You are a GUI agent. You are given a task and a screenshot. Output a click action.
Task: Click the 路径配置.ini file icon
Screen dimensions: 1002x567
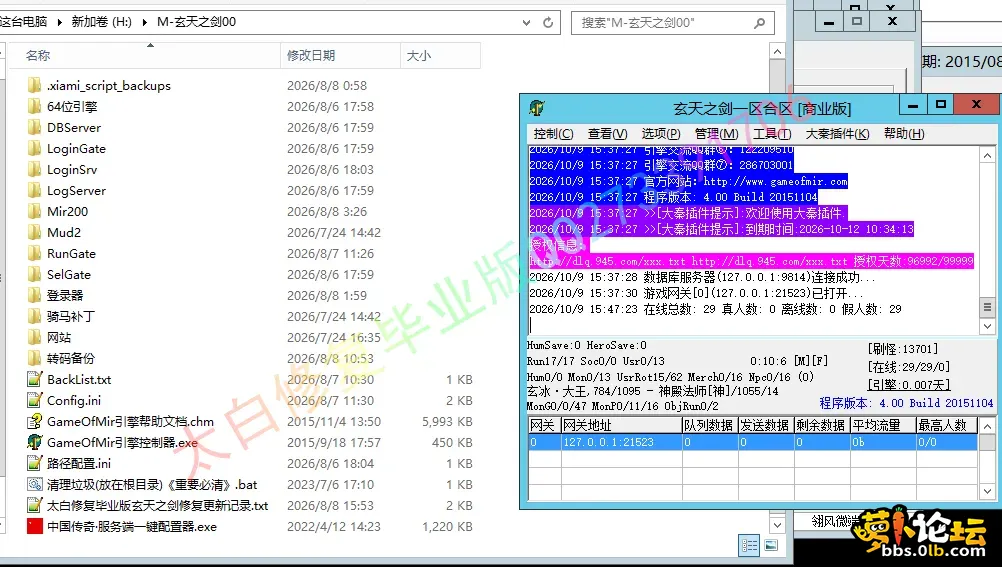[35, 463]
